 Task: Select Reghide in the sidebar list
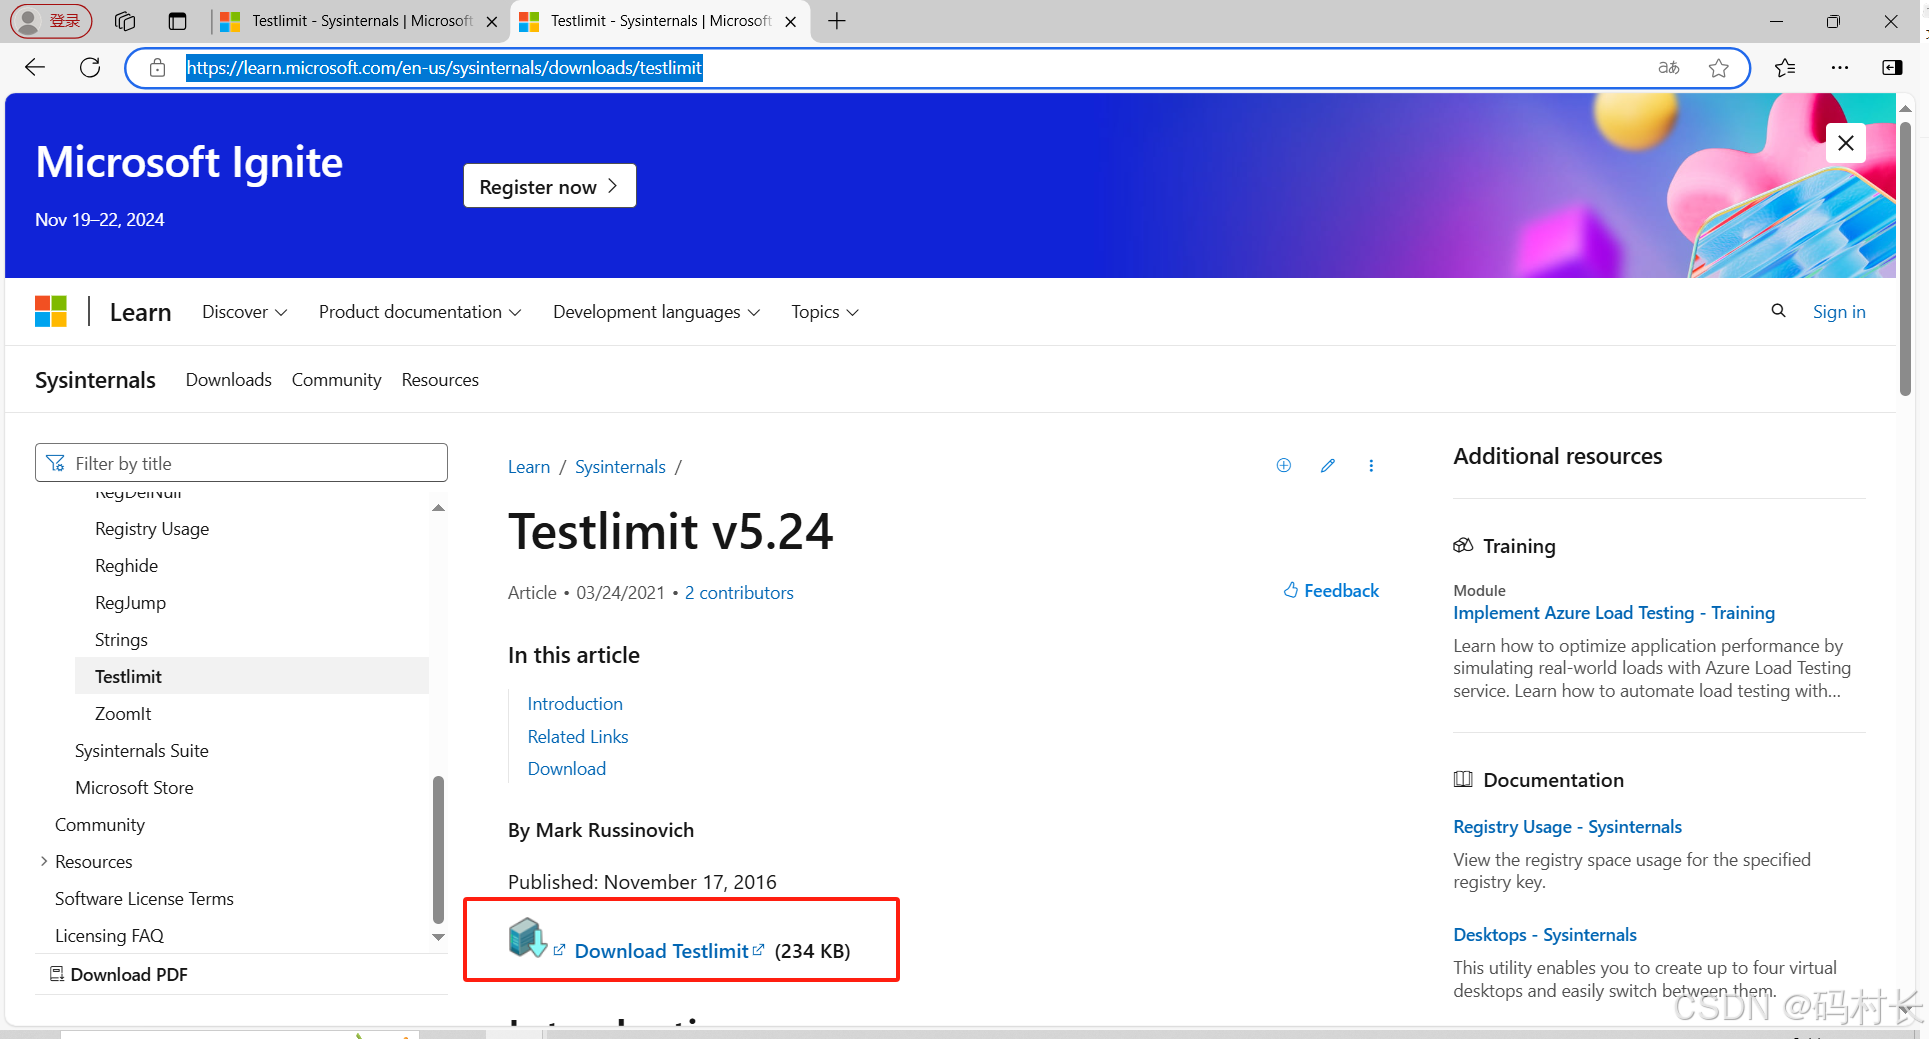click(x=126, y=566)
